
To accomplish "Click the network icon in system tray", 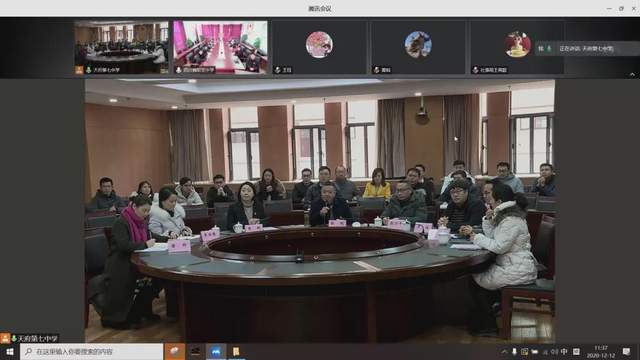I will tap(545, 352).
